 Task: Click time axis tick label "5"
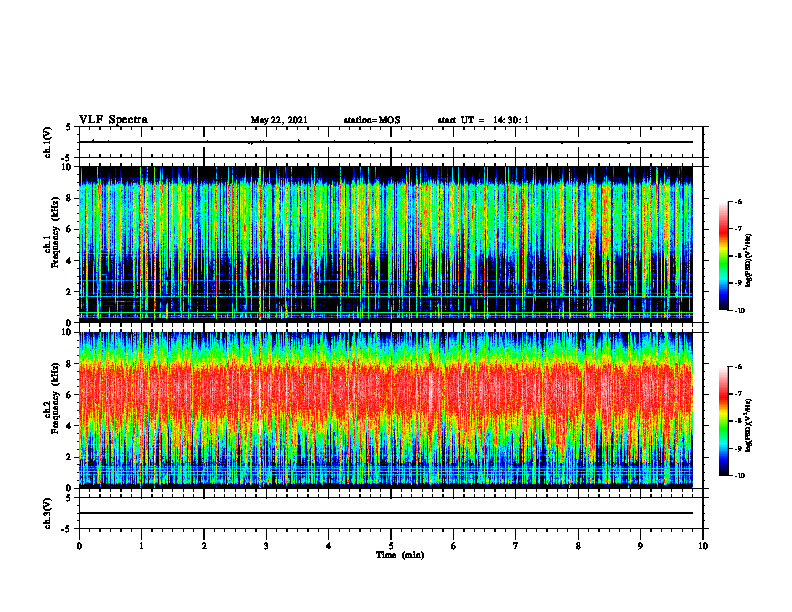point(391,546)
